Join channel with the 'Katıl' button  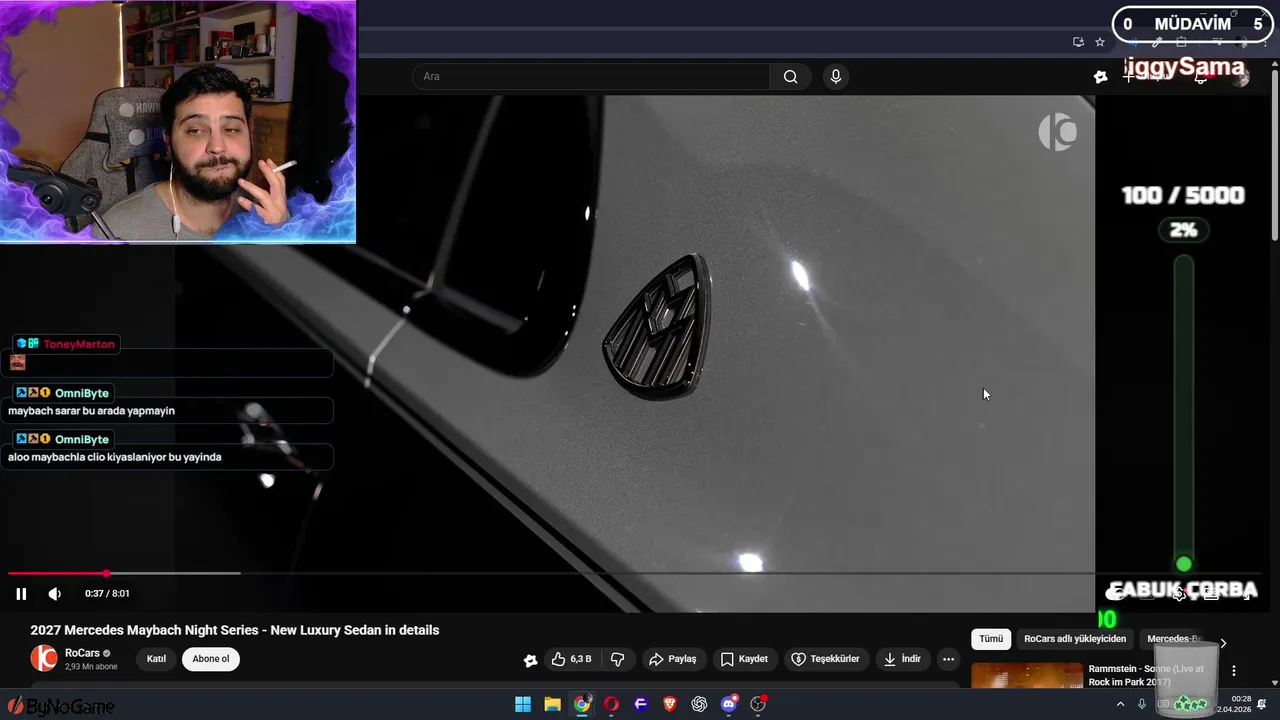pos(157,659)
